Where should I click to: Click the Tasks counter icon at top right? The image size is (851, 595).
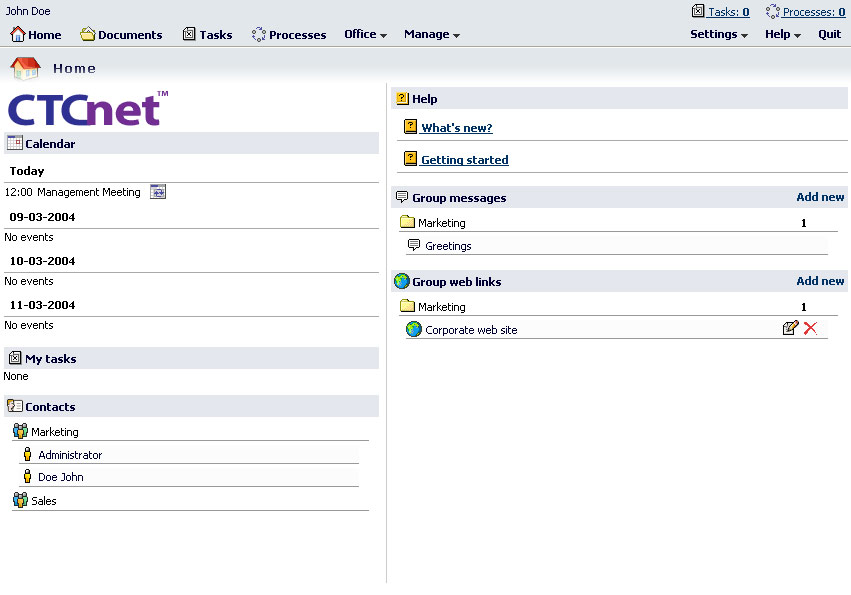click(x=698, y=11)
